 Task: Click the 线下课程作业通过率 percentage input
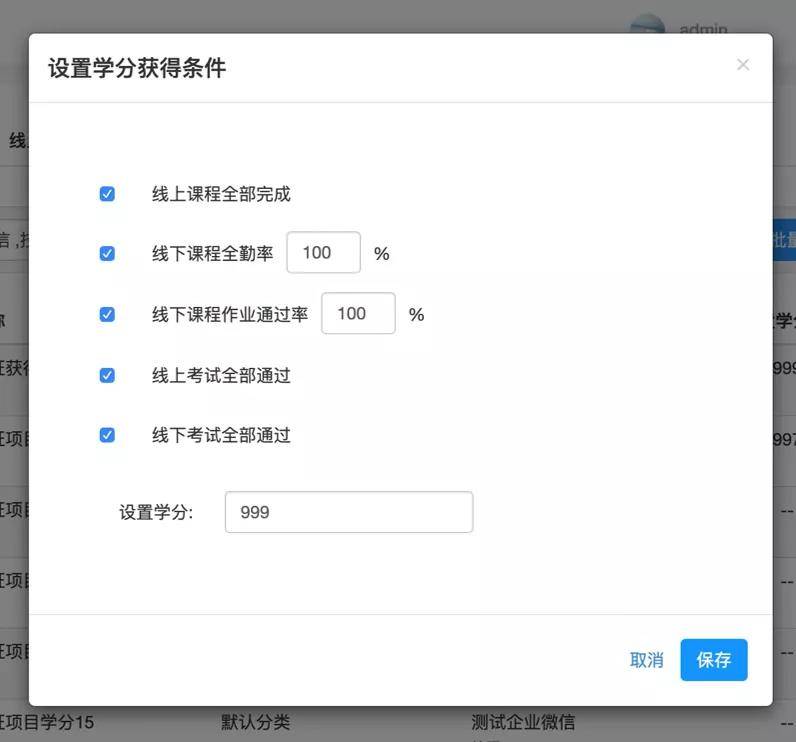(x=358, y=314)
